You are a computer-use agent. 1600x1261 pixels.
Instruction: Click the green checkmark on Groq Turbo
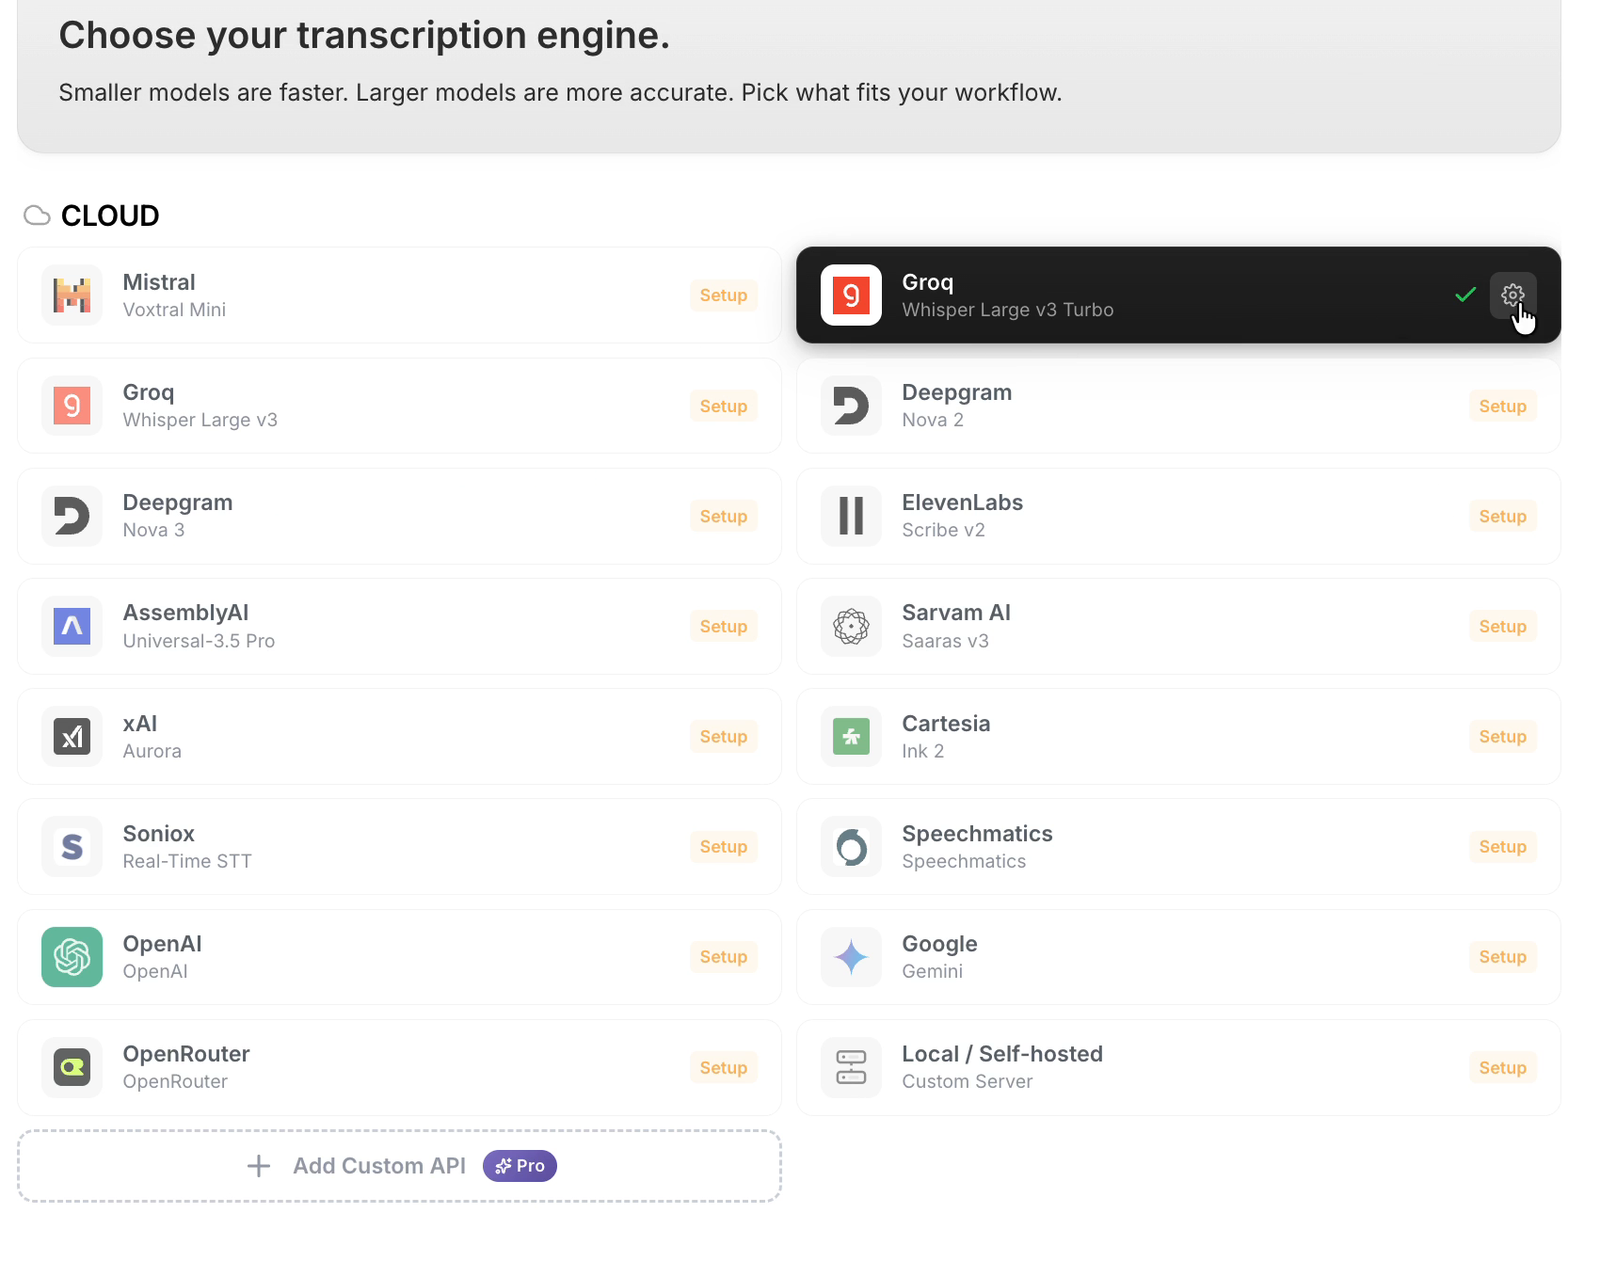click(1465, 294)
